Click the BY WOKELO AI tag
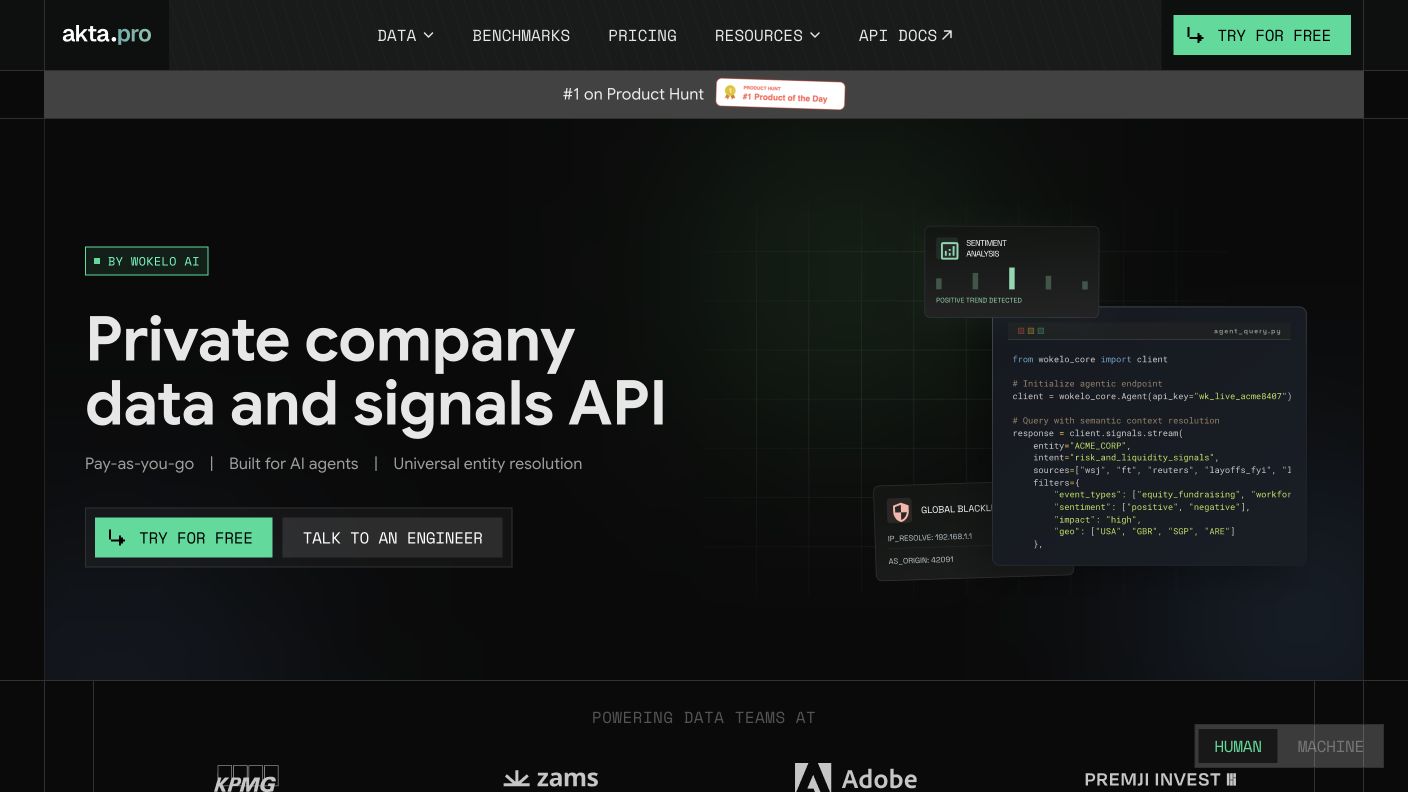 pos(147,261)
